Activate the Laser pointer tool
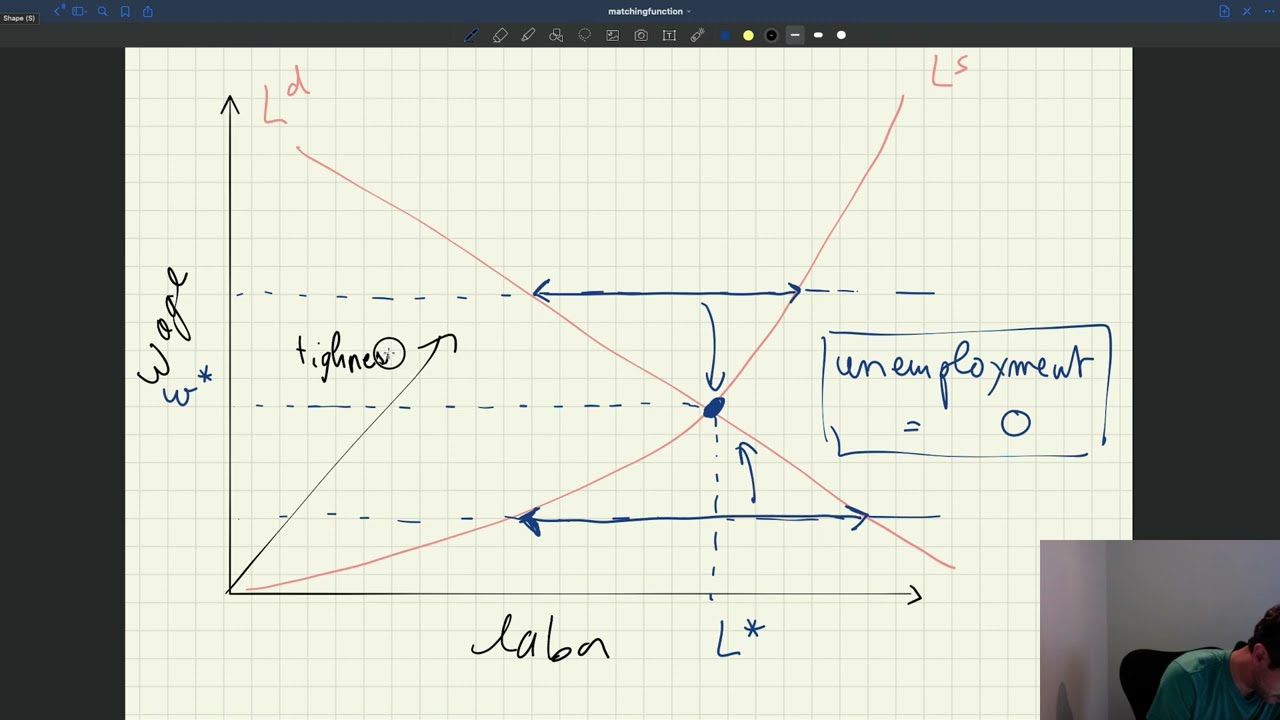This screenshot has height=720, width=1280. tap(698, 35)
